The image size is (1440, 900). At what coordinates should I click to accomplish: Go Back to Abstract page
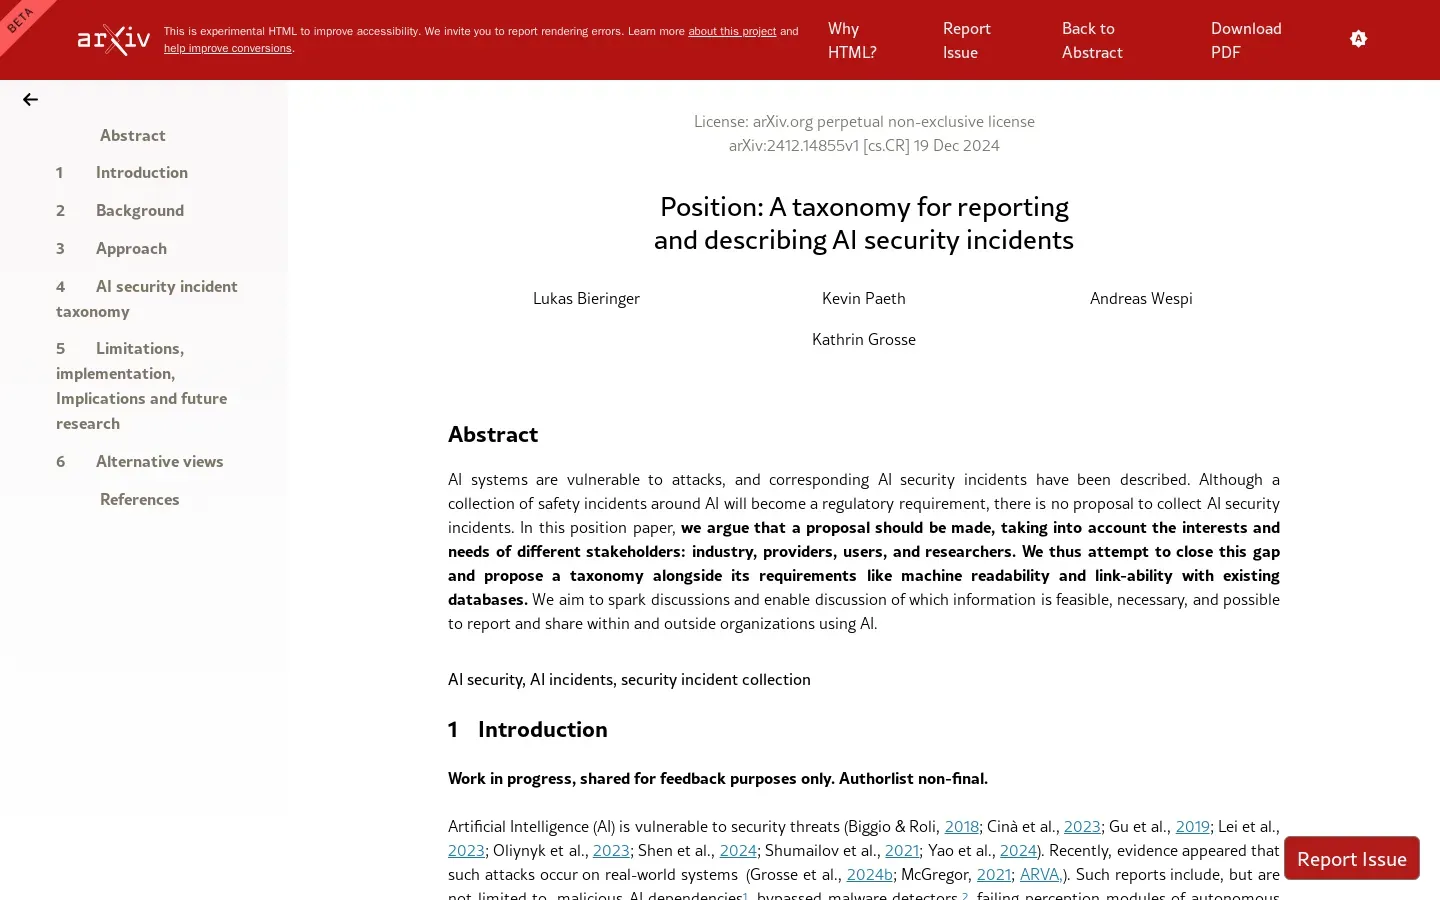[x=1091, y=41]
